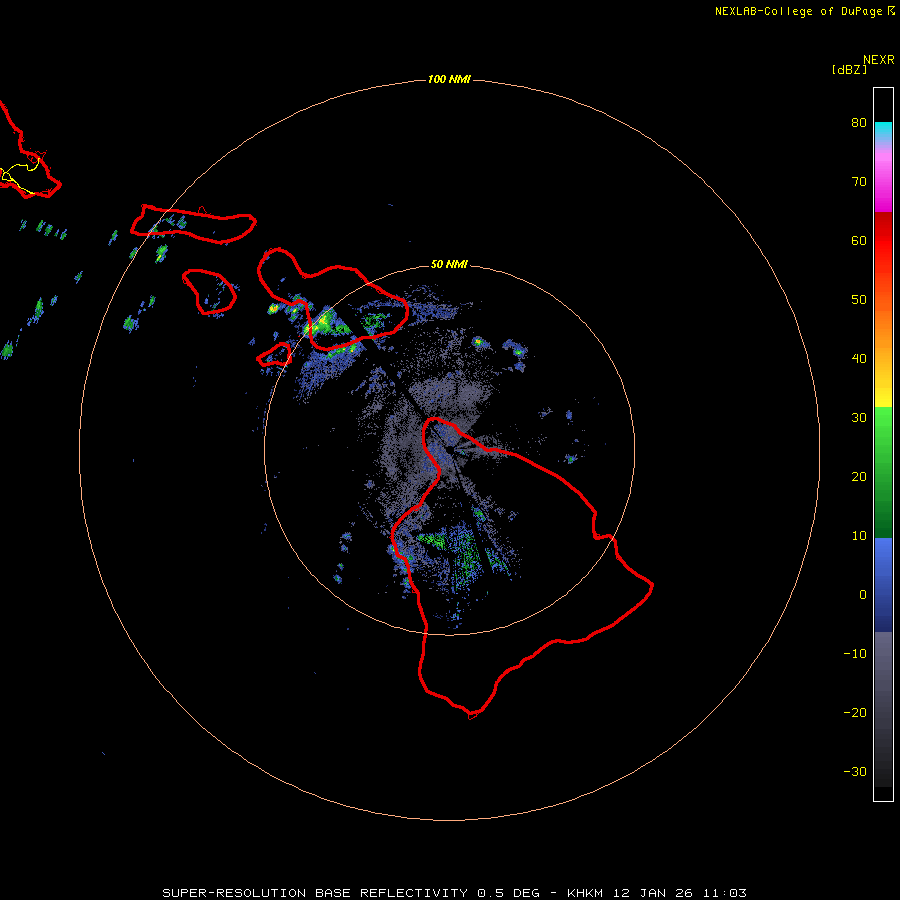
Task: Click the 50 NMI range ring label
Action: (449, 265)
